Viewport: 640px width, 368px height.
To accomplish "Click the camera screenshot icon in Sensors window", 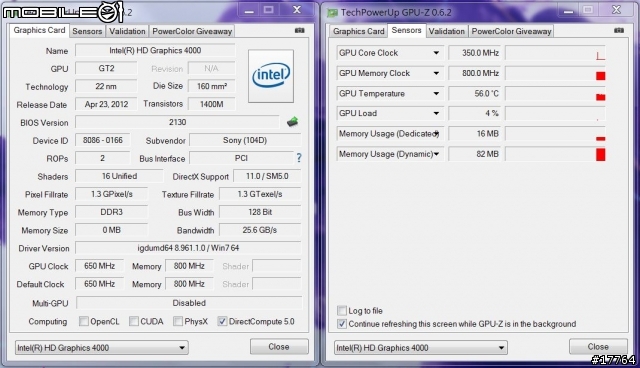I will click(x=619, y=30).
